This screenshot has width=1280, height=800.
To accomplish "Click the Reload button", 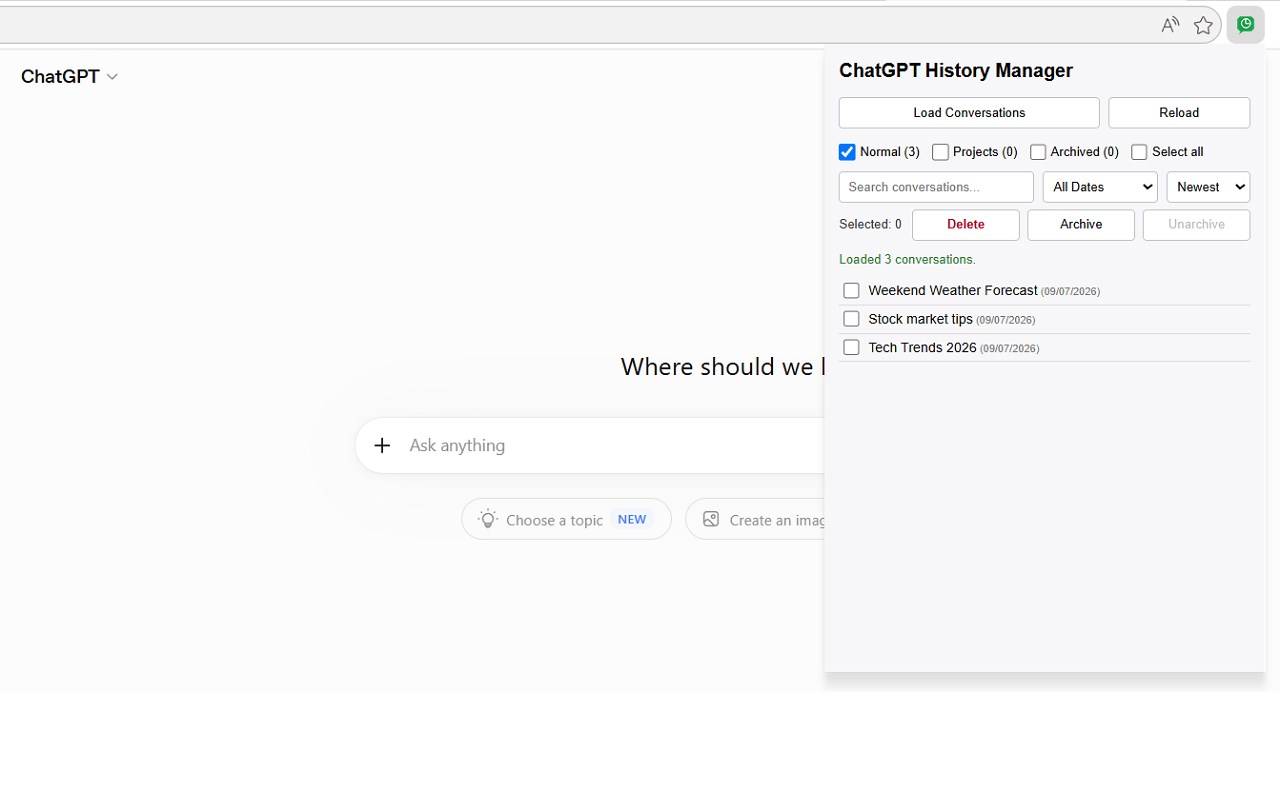I will pos(1179,113).
